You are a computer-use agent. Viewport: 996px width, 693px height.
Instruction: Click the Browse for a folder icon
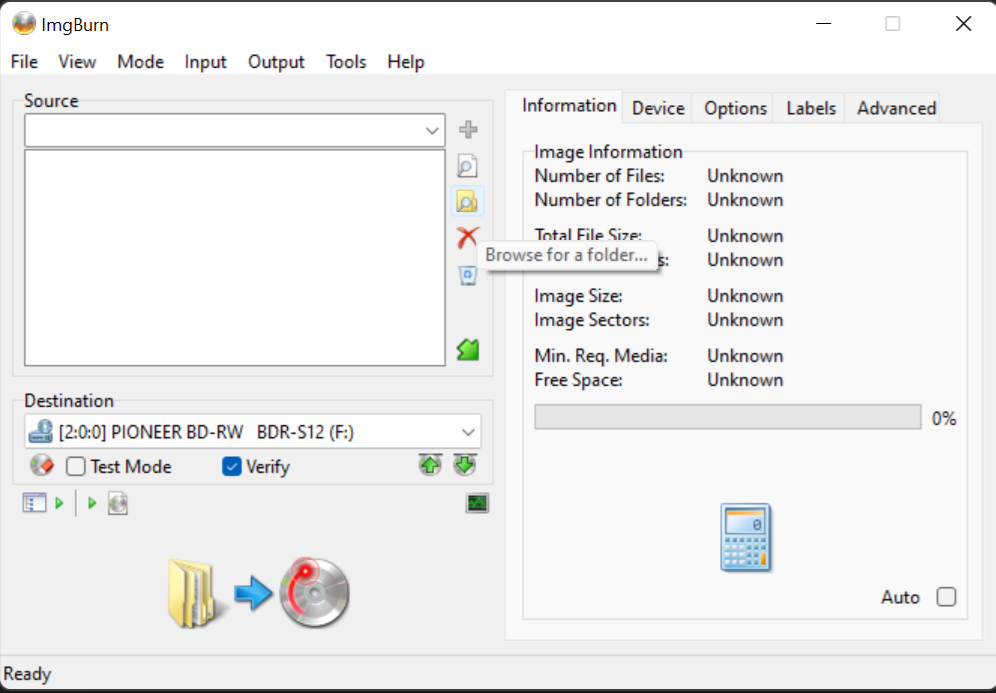(x=467, y=202)
